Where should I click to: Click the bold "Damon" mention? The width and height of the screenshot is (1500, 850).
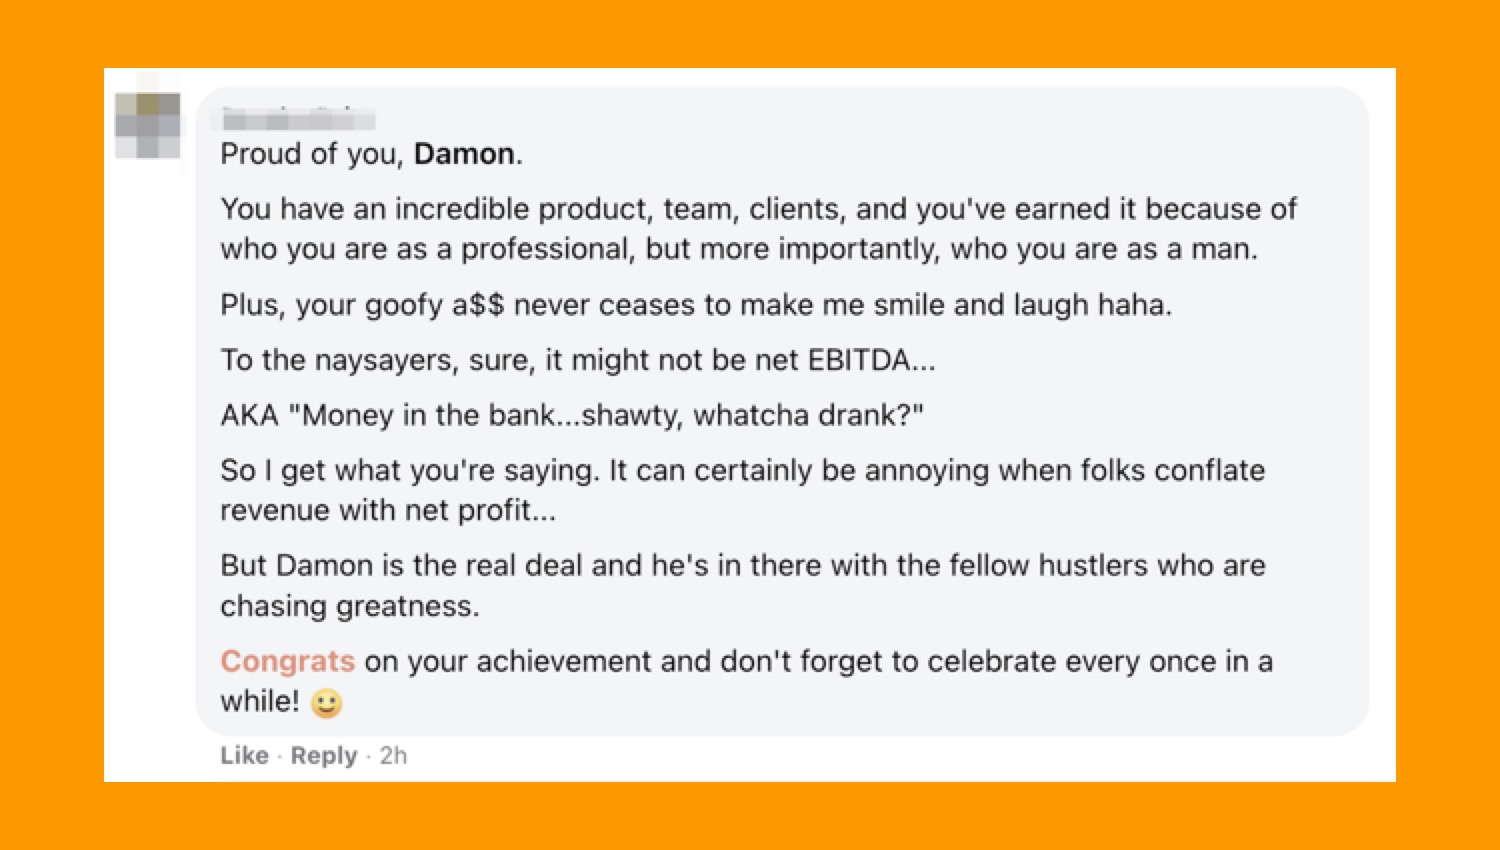coord(465,154)
